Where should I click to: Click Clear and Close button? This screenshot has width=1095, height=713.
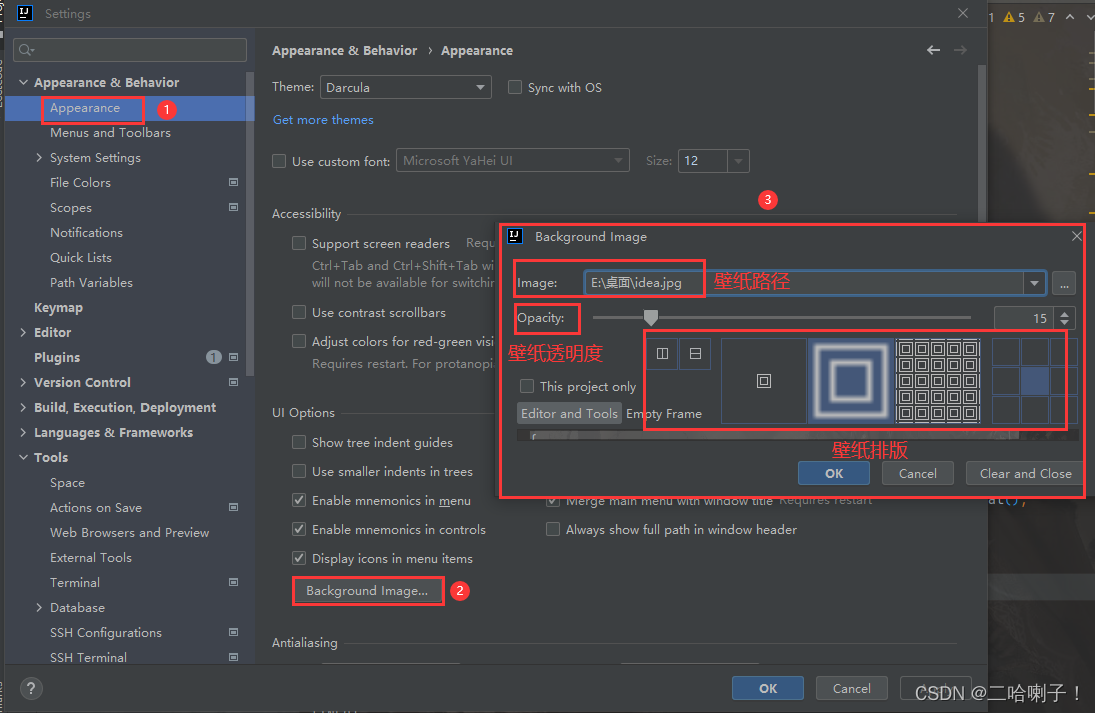(x=1025, y=473)
